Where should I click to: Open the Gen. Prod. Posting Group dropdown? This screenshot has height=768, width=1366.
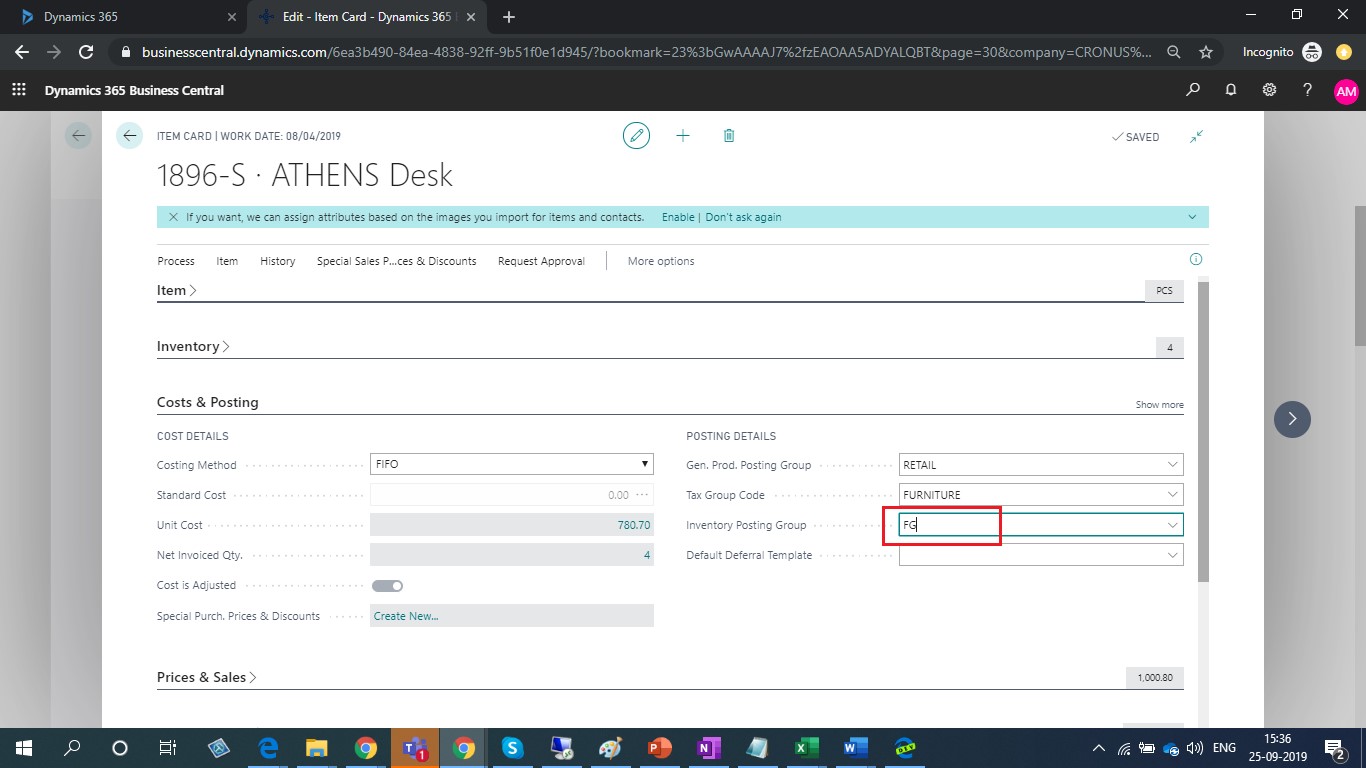1172,465
